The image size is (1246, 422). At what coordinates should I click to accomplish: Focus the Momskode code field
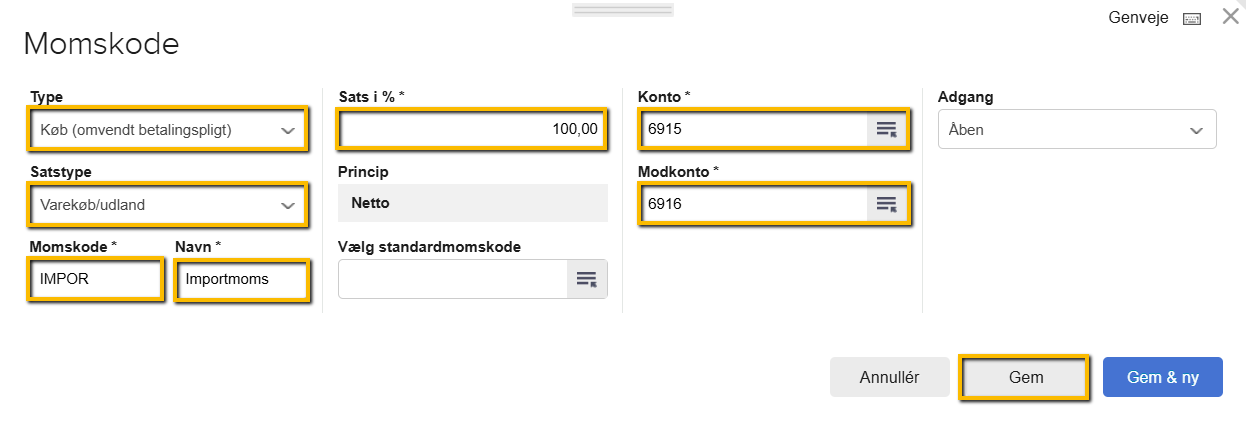tap(95, 279)
